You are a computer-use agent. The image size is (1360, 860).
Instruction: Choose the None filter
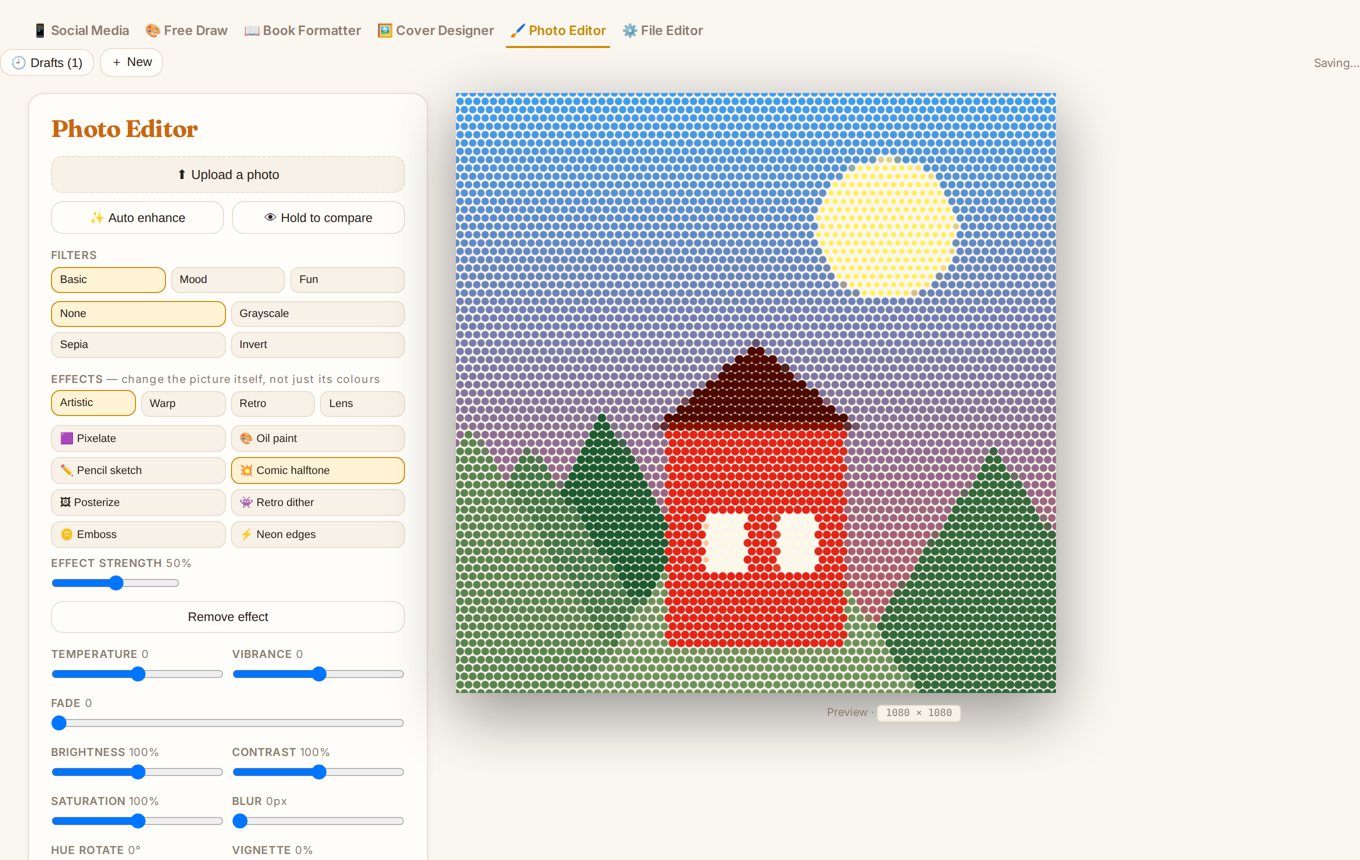138,314
